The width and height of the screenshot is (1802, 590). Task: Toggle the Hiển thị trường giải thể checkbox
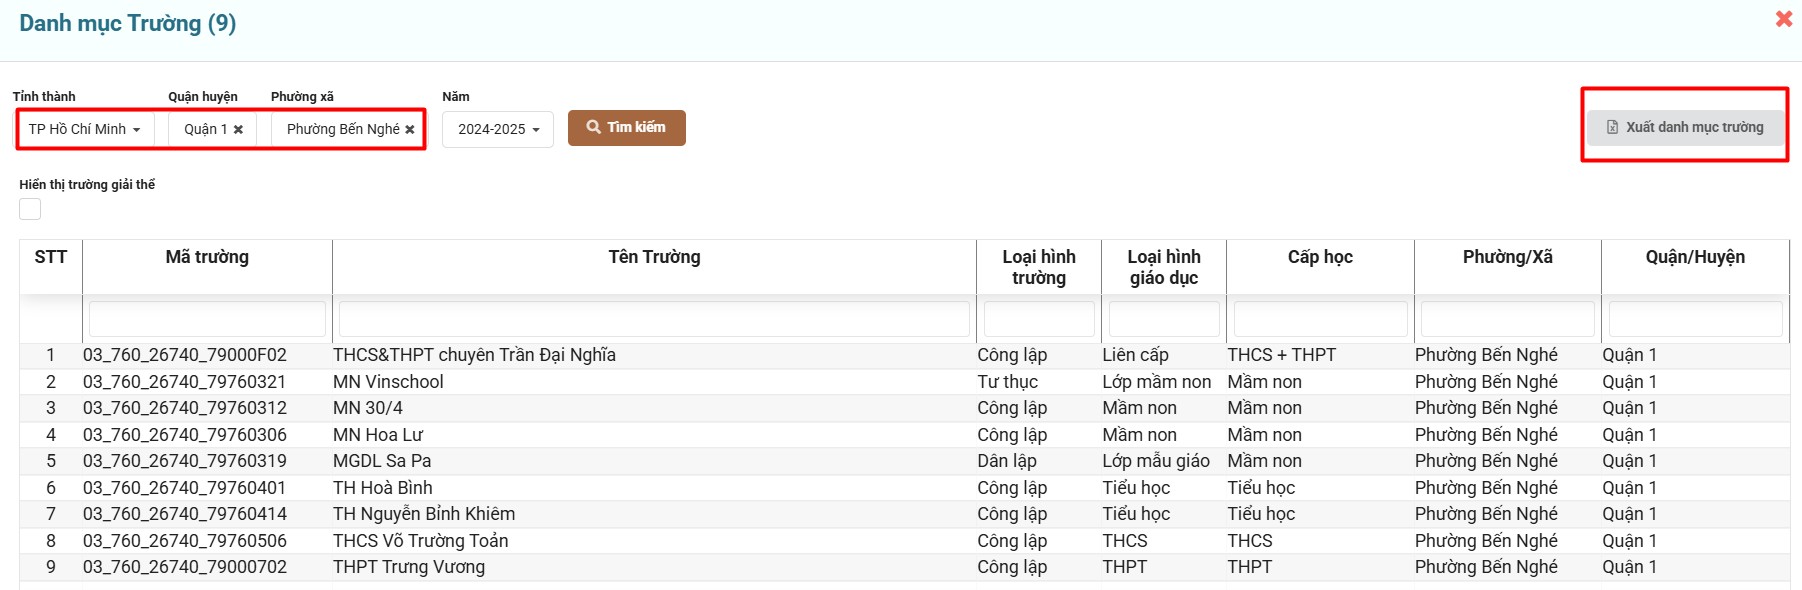30,209
